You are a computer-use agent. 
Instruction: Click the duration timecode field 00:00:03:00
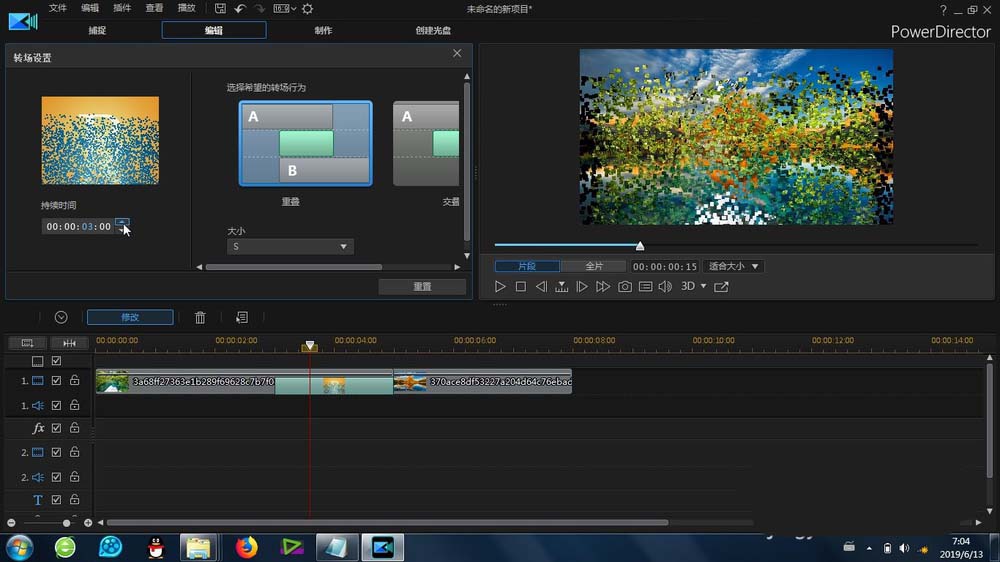[78, 226]
